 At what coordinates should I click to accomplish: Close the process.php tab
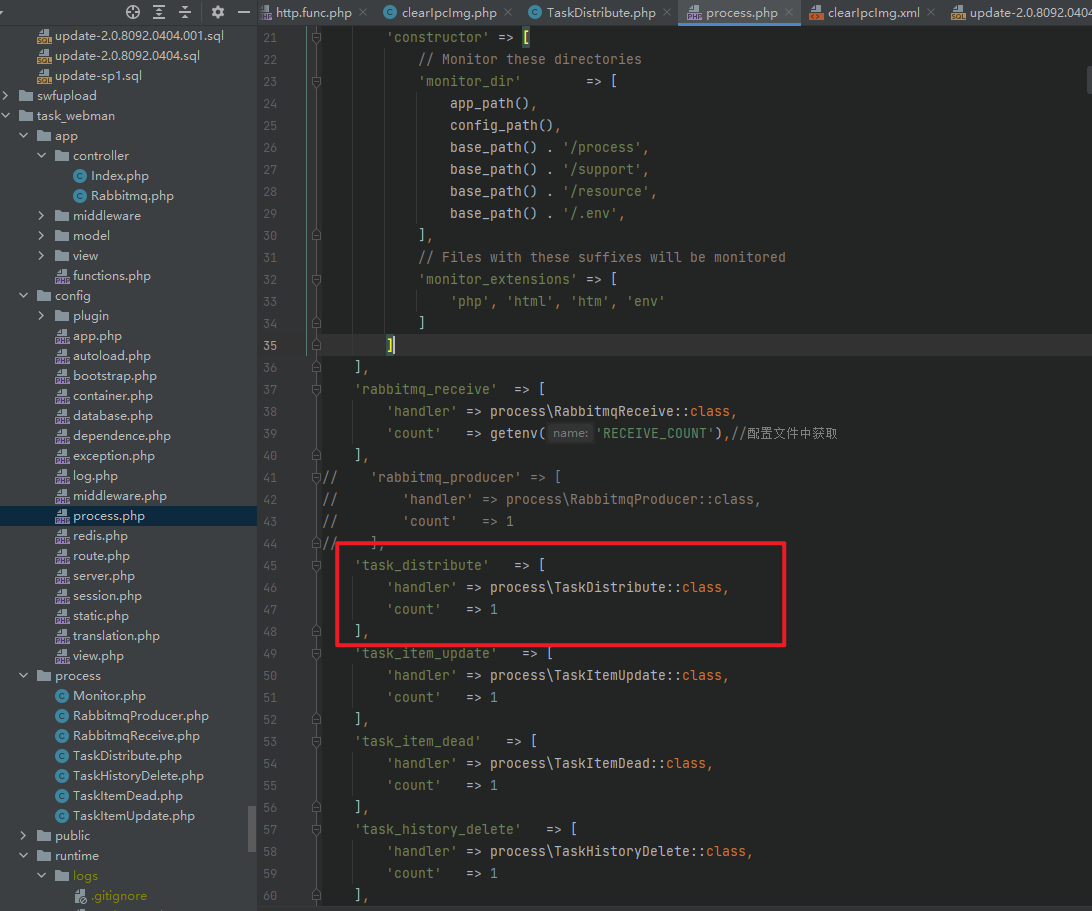point(789,13)
